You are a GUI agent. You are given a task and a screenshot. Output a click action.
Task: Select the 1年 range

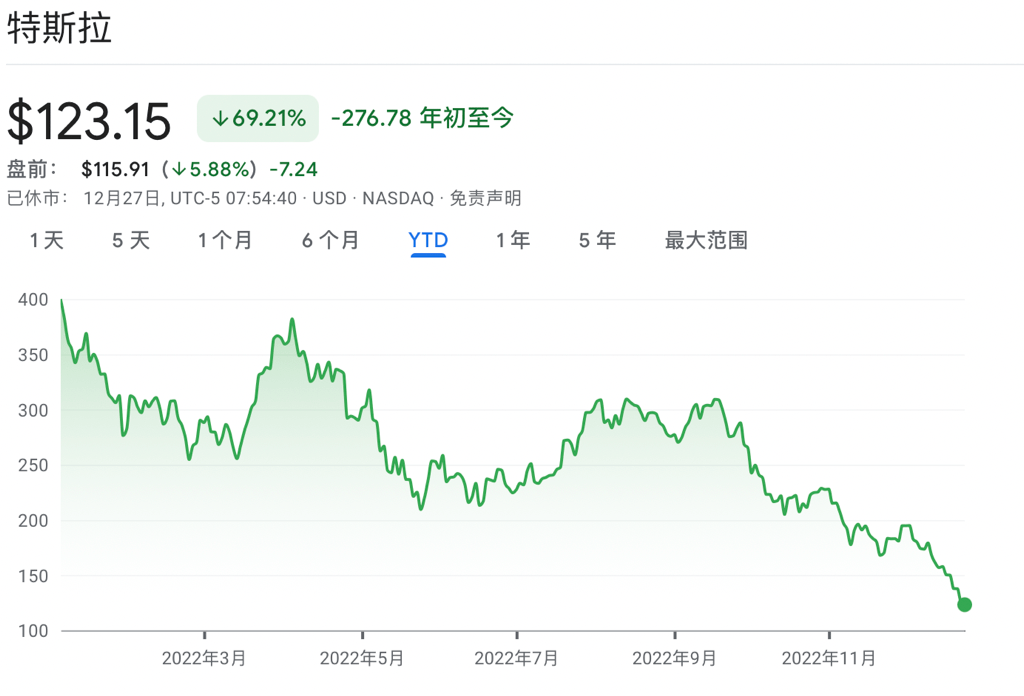512,240
